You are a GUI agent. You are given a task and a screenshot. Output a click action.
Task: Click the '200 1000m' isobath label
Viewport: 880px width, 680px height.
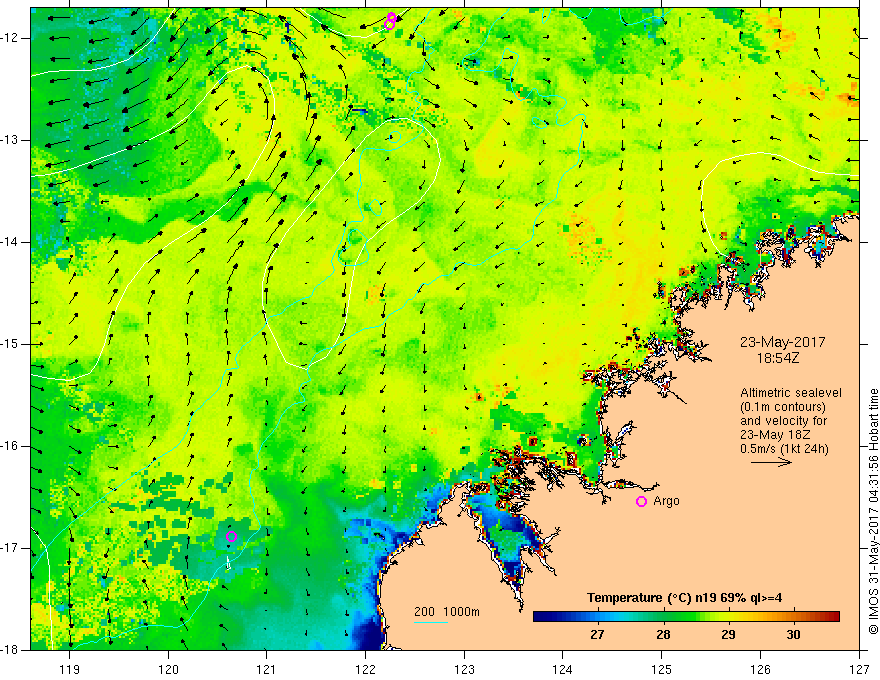447,612
